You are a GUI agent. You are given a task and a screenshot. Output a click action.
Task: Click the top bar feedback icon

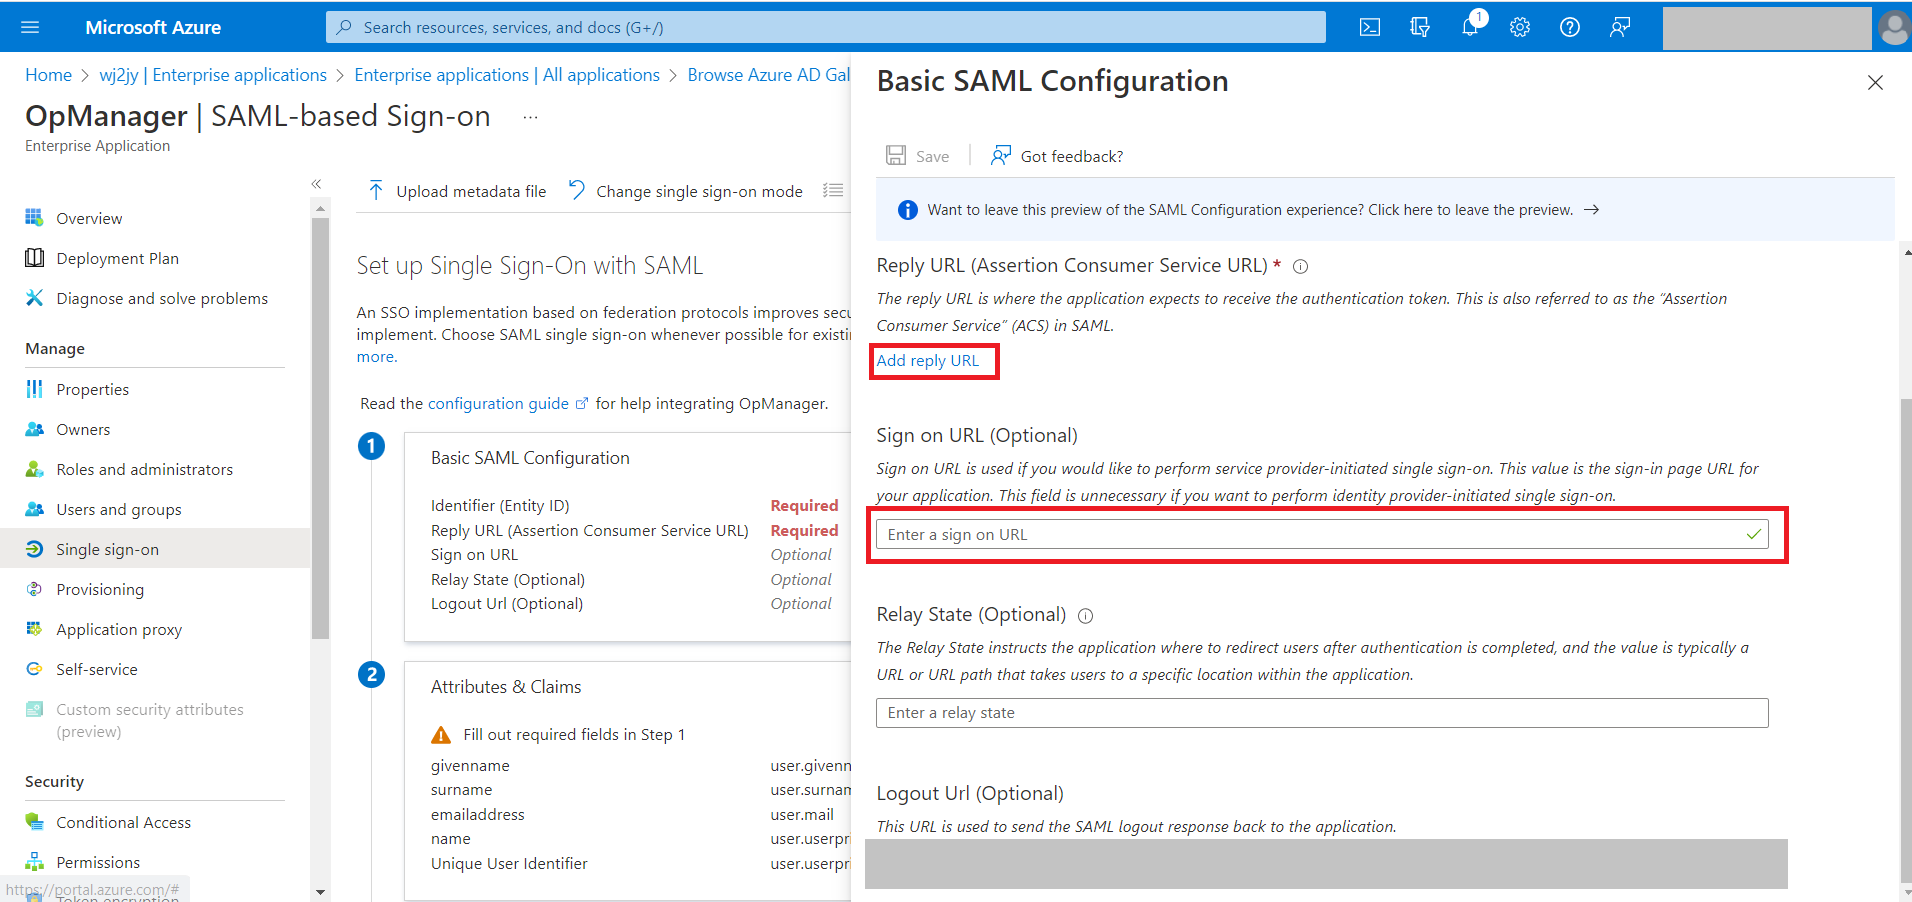[1620, 27]
